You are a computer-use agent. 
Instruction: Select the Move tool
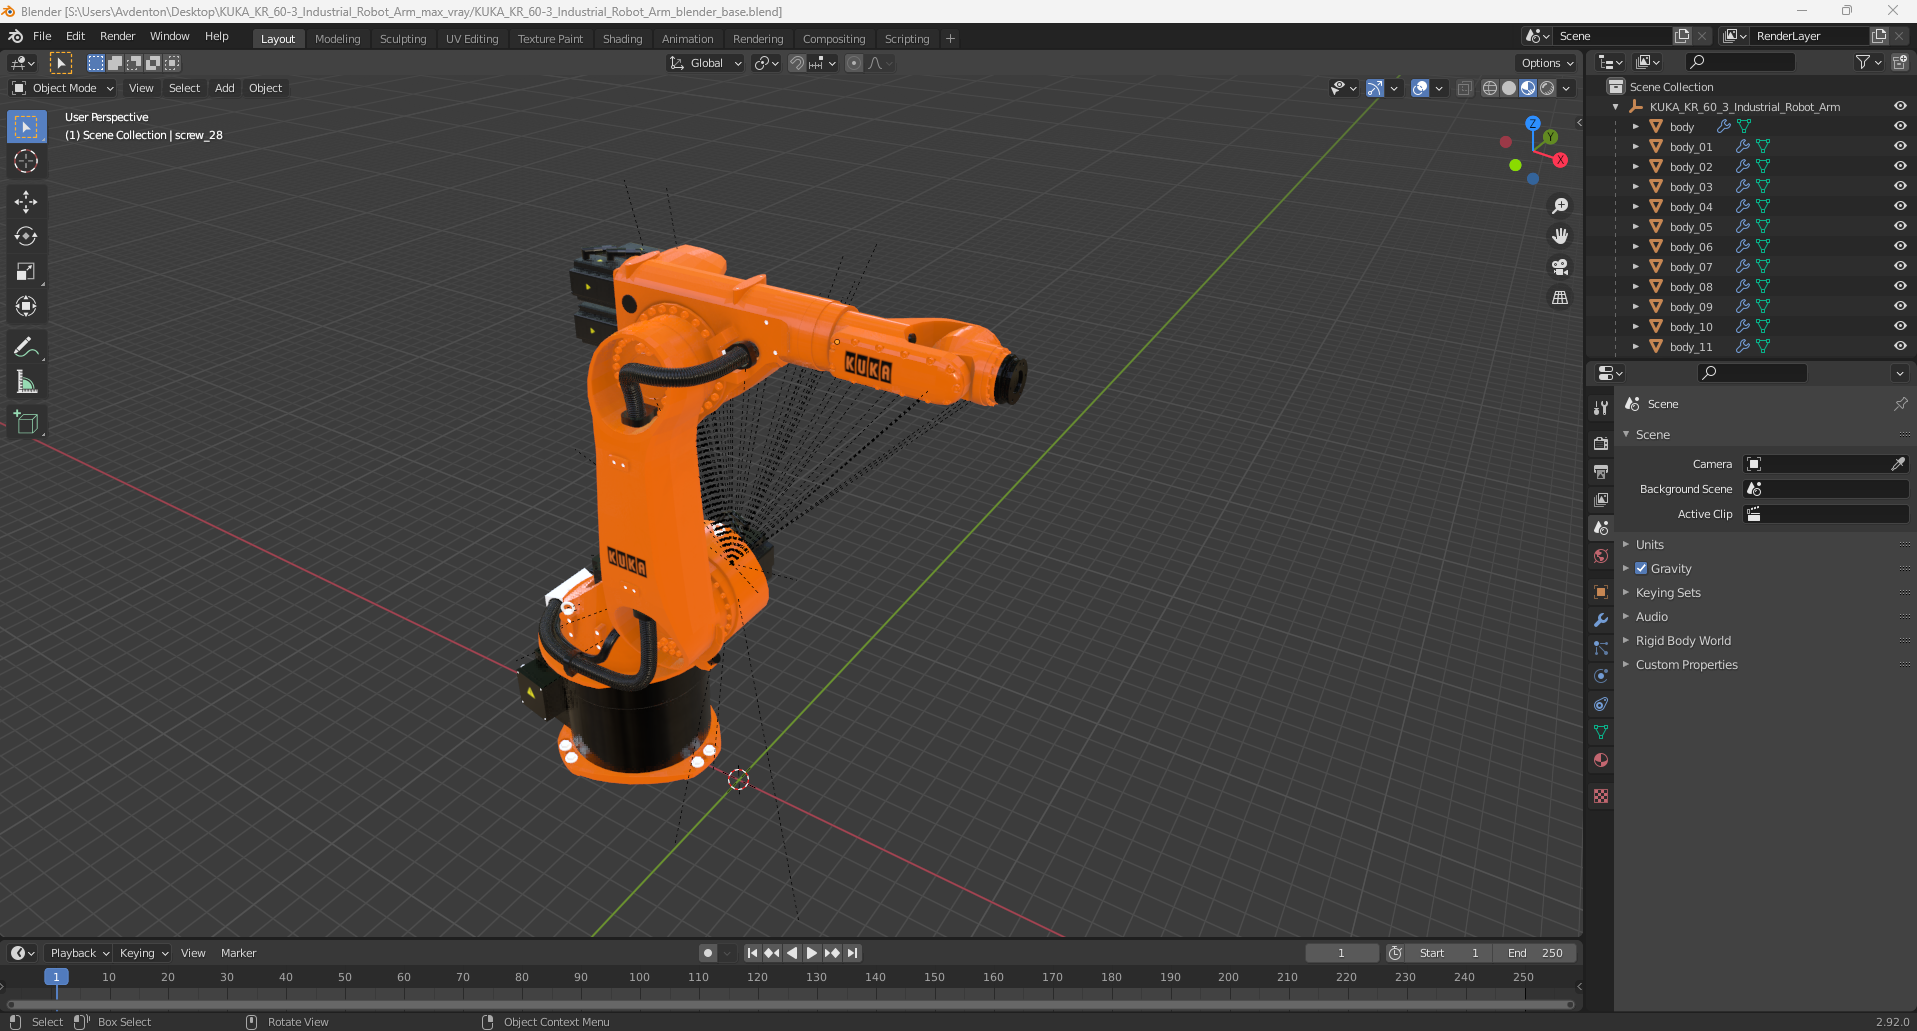click(x=26, y=202)
